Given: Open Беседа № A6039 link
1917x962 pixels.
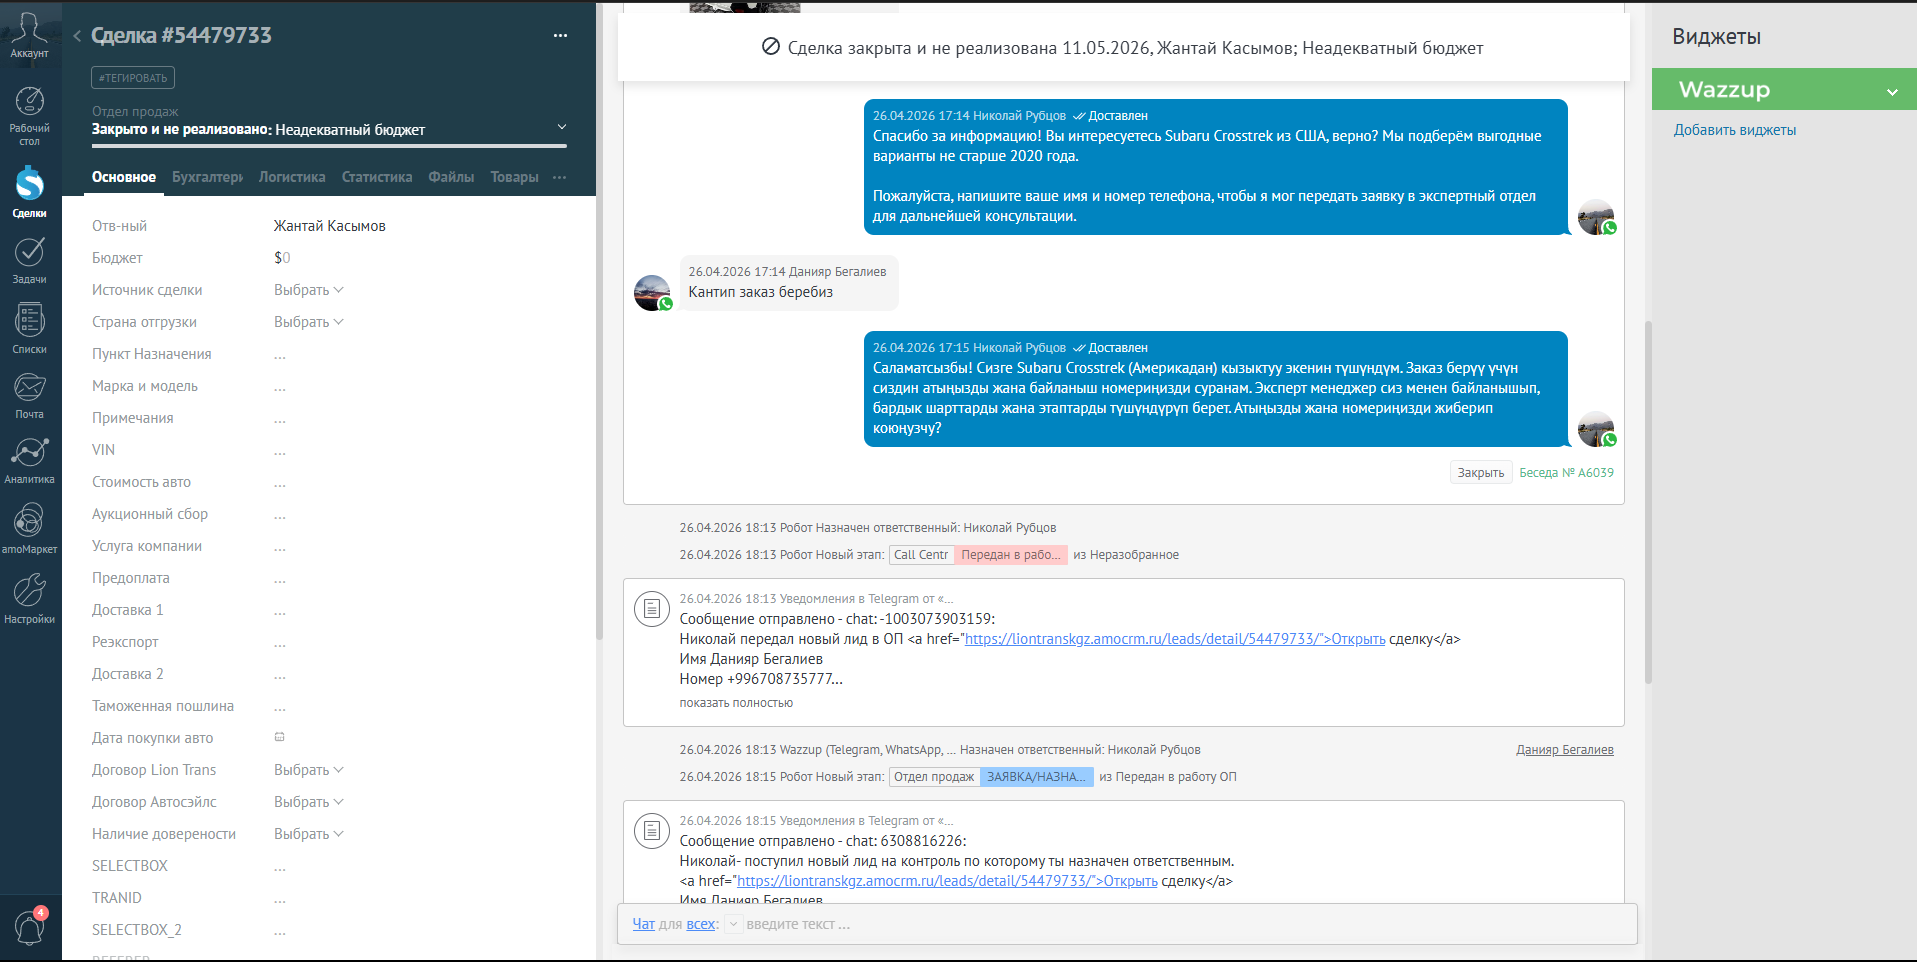Looking at the screenshot, I should (x=1566, y=473).
